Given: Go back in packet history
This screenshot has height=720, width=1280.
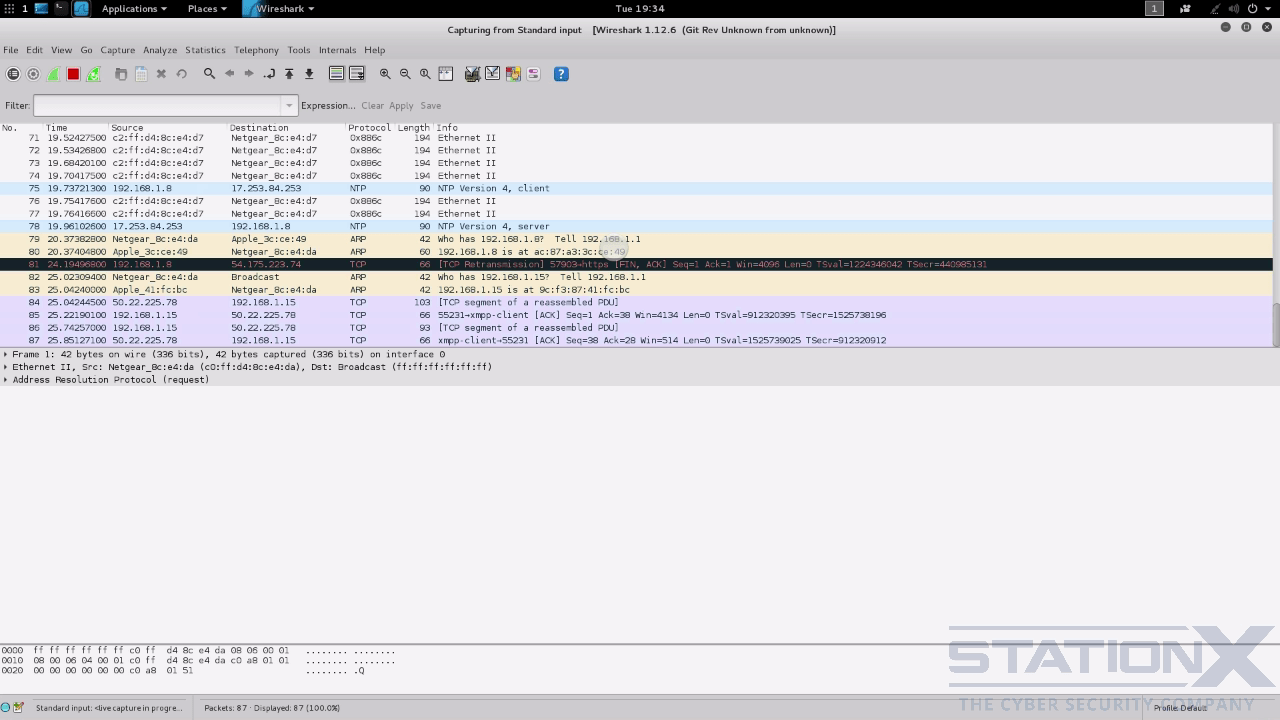Looking at the screenshot, I should click(229, 74).
